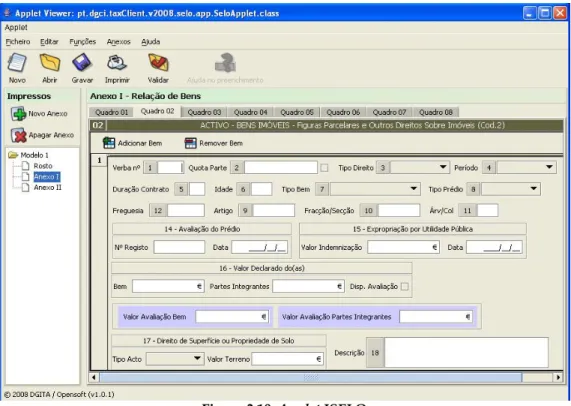571x406 pixels.
Task: Switch to the Quadro 05 tab
Action: tap(297, 113)
